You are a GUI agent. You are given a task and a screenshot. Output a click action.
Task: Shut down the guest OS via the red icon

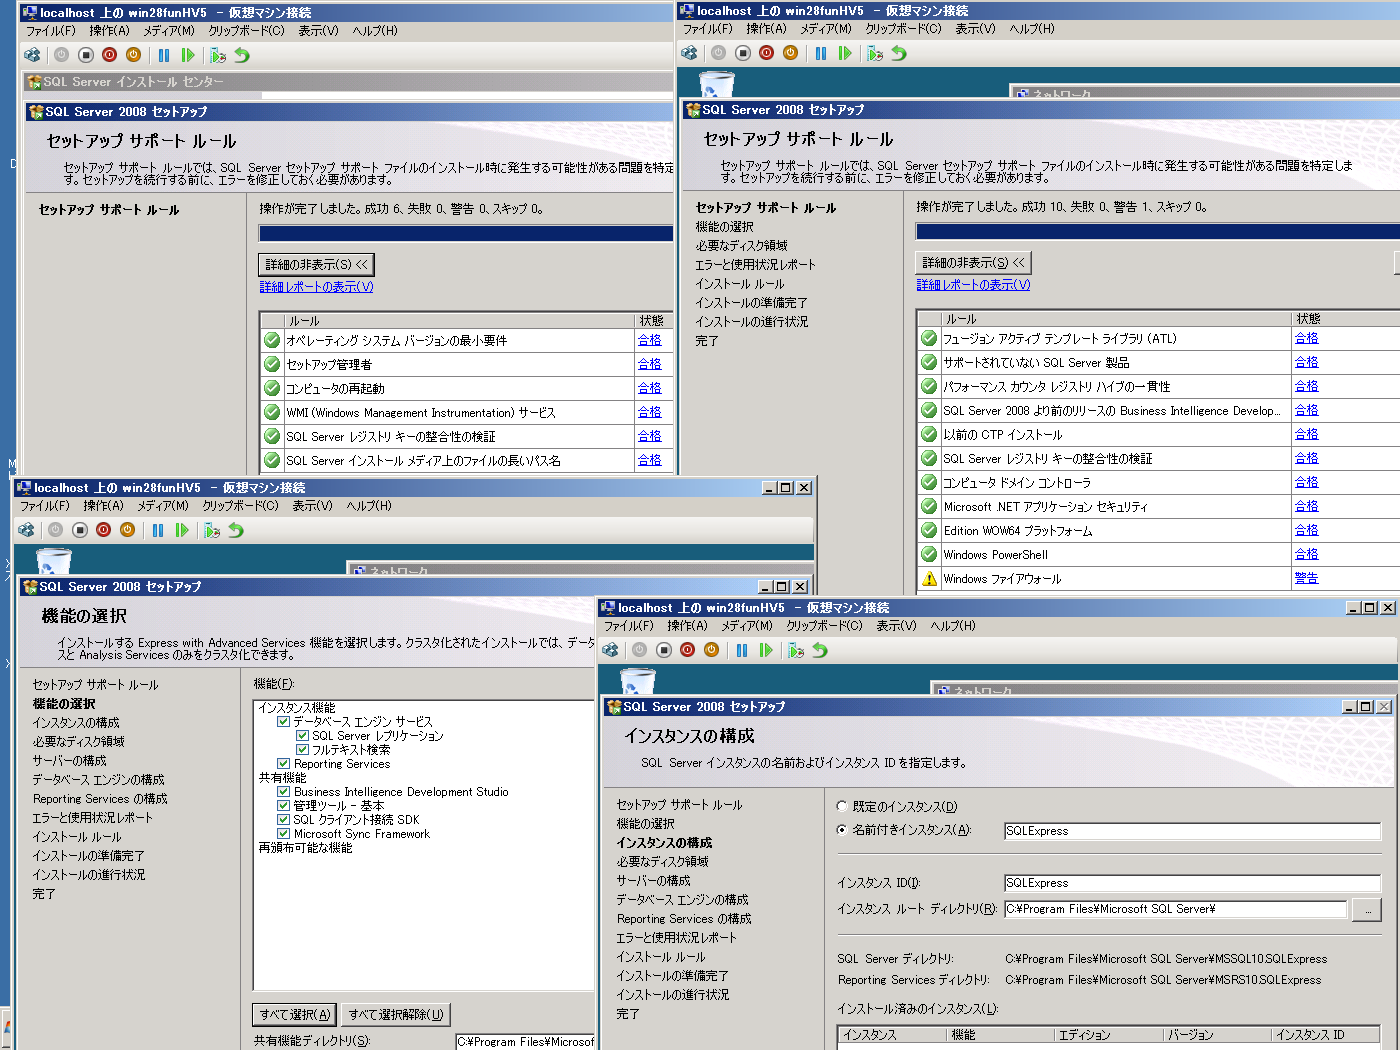point(109,55)
